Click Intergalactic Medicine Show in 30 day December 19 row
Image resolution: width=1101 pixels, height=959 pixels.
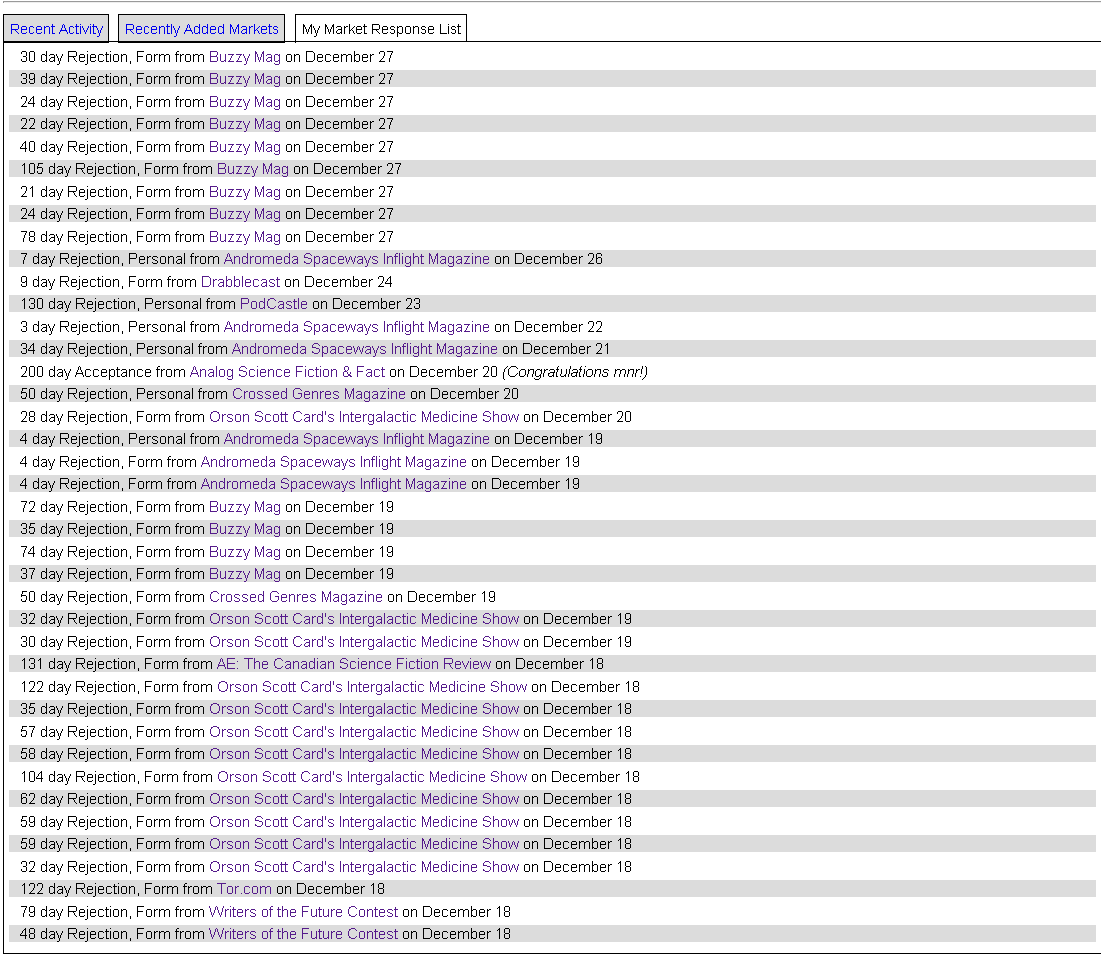(x=364, y=642)
